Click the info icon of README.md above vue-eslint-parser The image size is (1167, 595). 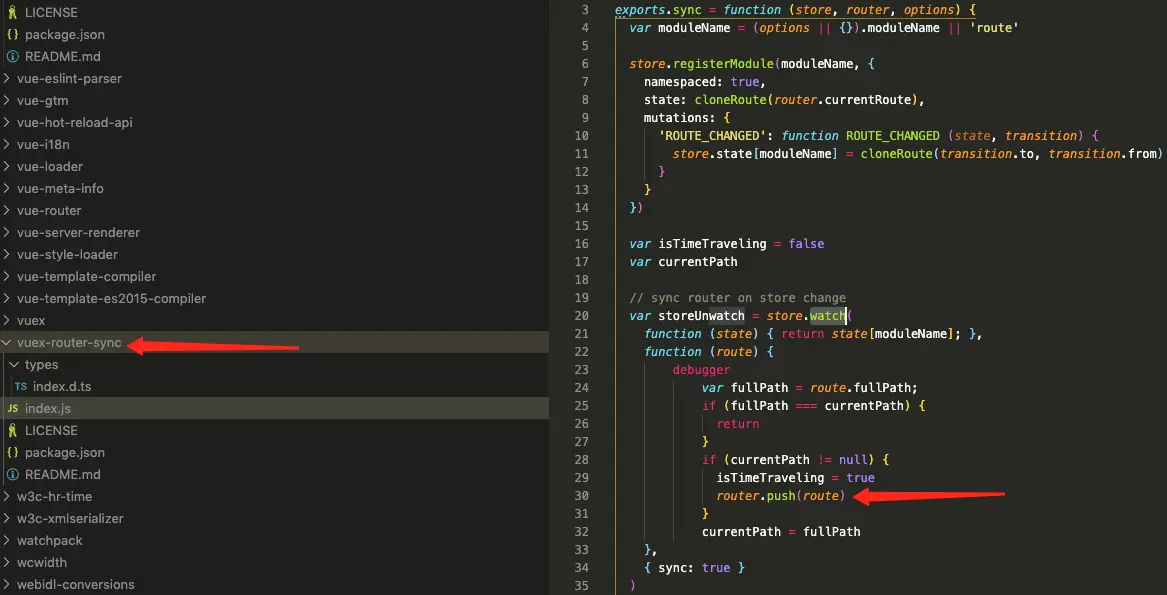point(13,57)
